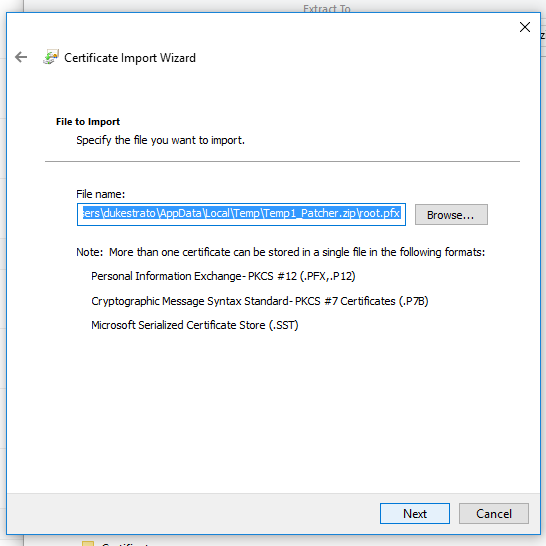
Task: Go back using the wizard's back arrow
Action: pos(21,57)
